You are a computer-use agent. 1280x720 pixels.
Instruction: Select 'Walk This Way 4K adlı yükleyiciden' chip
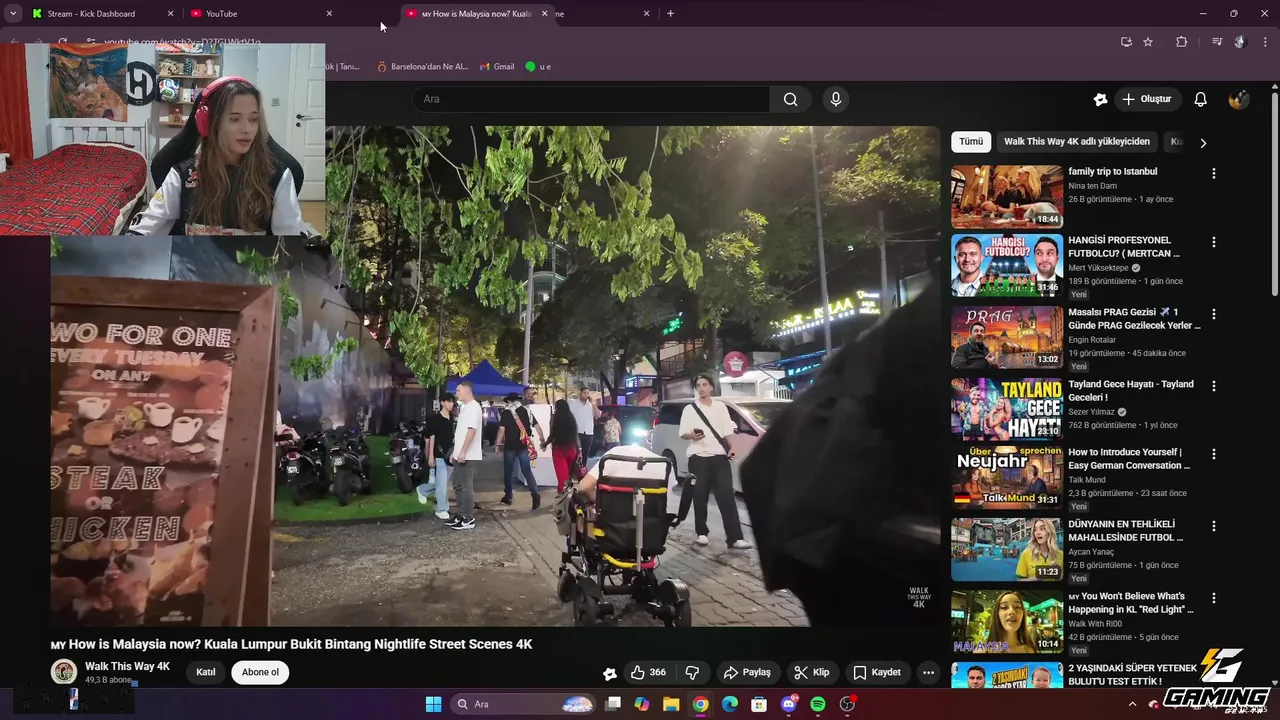1077,142
